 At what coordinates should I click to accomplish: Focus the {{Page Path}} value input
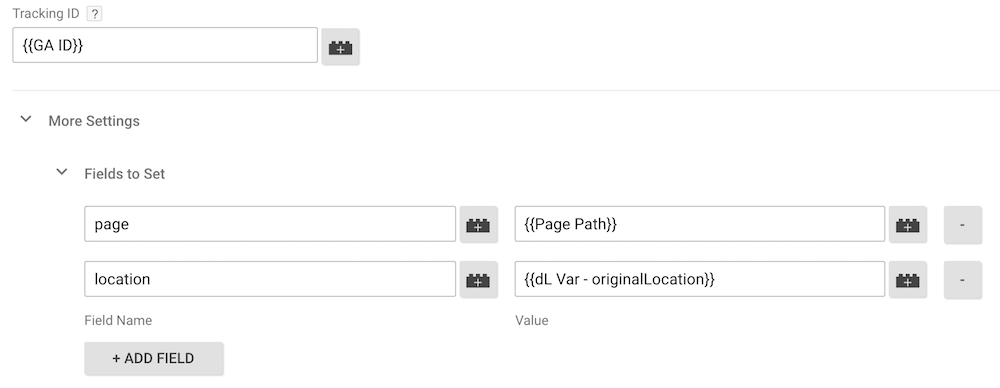[x=700, y=224]
